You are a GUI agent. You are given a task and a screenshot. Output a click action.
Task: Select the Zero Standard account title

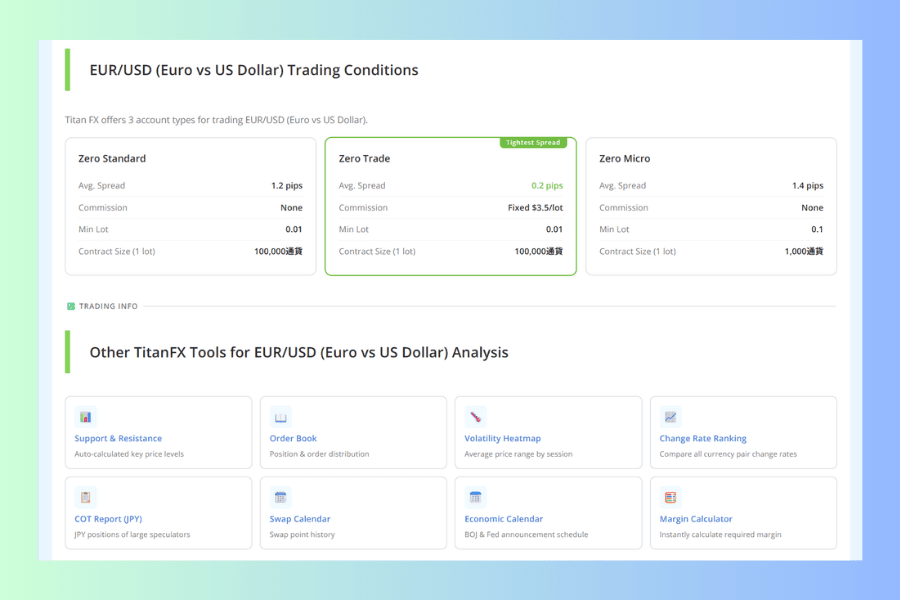(112, 158)
